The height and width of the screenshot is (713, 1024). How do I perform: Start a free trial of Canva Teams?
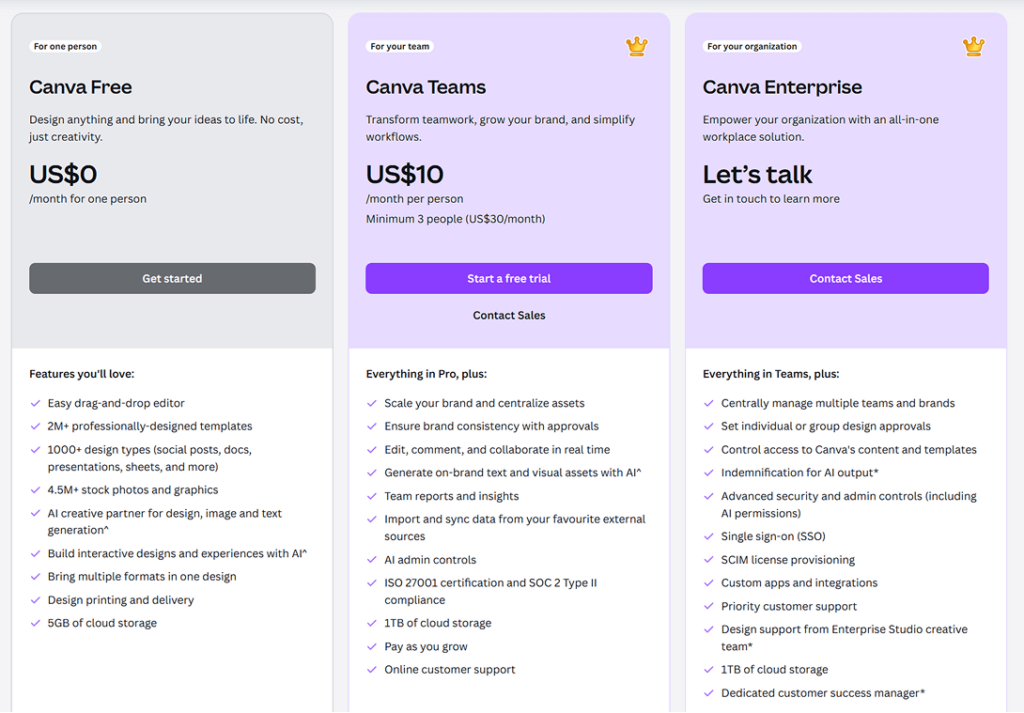(x=509, y=279)
